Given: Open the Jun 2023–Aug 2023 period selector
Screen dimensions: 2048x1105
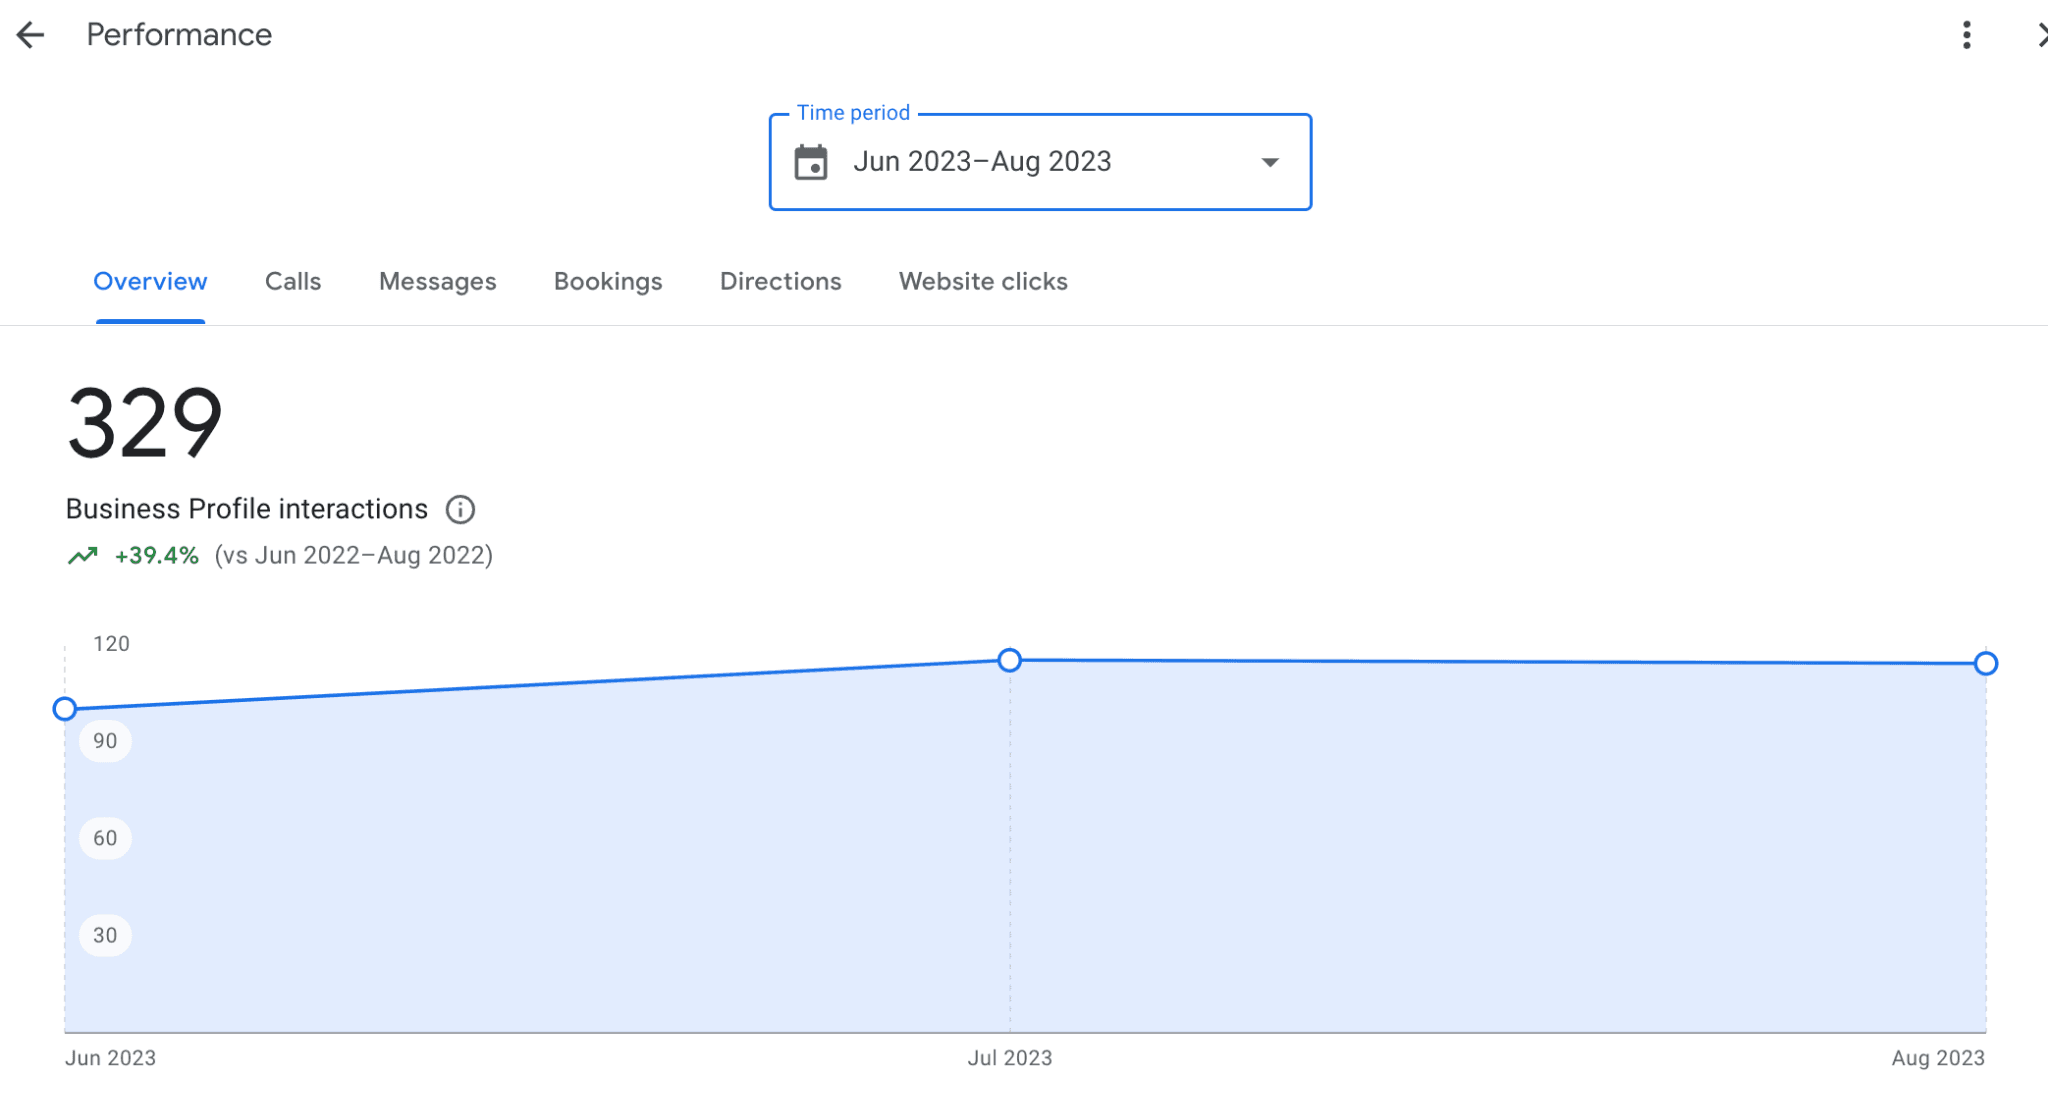Looking at the screenshot, I should click(982, 162).
